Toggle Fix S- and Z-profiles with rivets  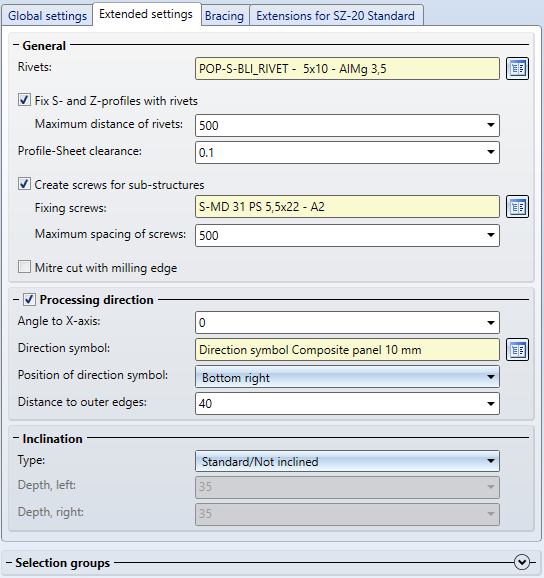pyautogui.click(x=24, y=100)
